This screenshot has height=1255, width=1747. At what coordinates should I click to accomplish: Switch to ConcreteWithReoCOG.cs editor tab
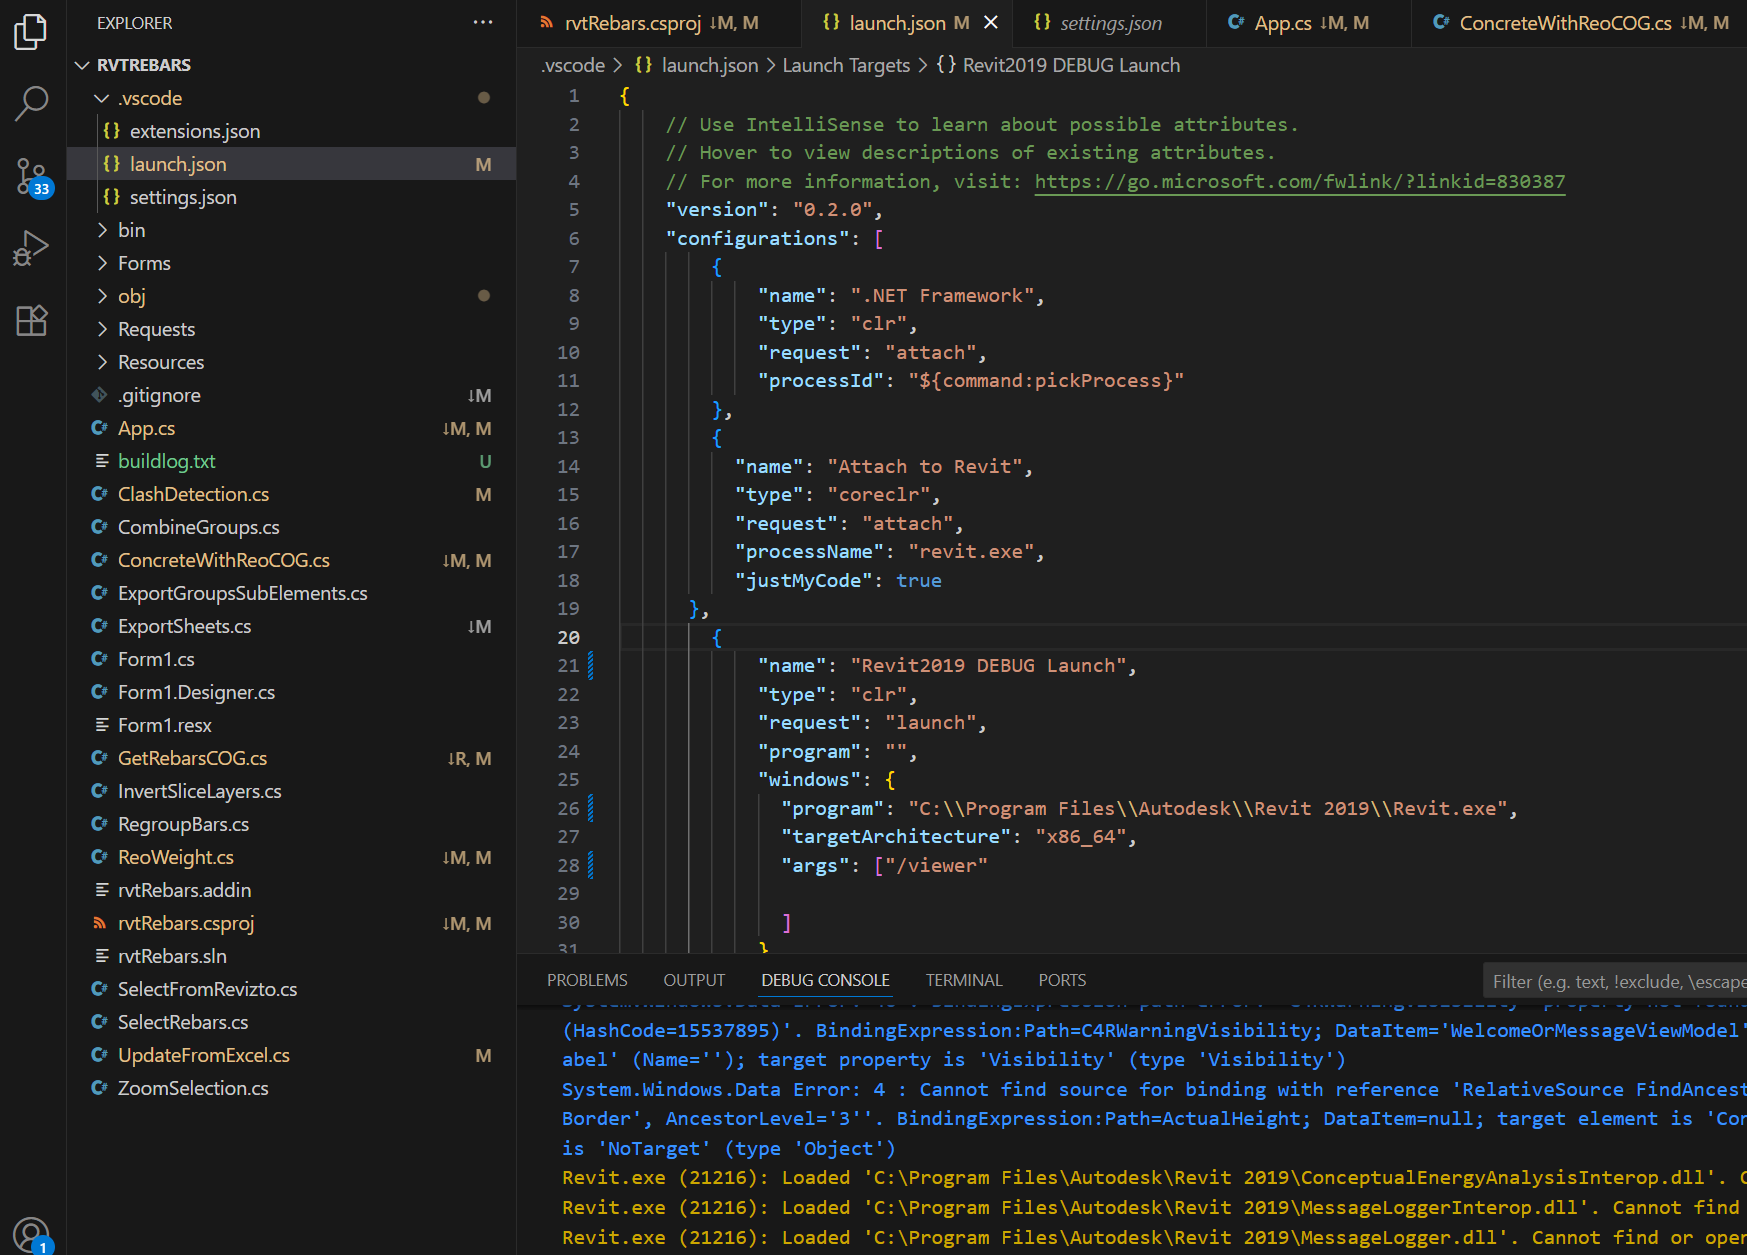pyautogui.click(x=1580, y=22)
